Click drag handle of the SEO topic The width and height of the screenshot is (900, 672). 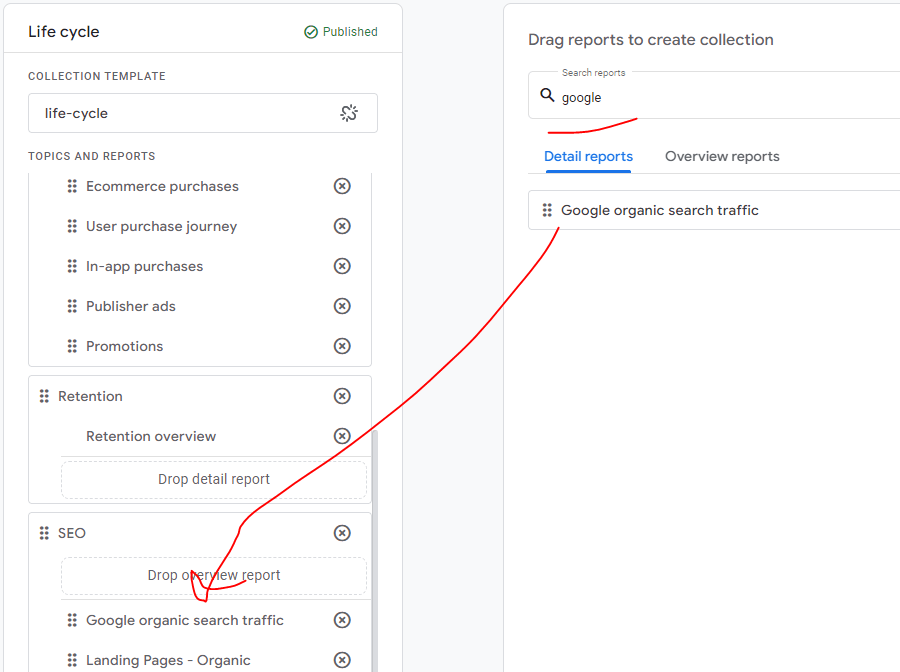click(44, 533)
